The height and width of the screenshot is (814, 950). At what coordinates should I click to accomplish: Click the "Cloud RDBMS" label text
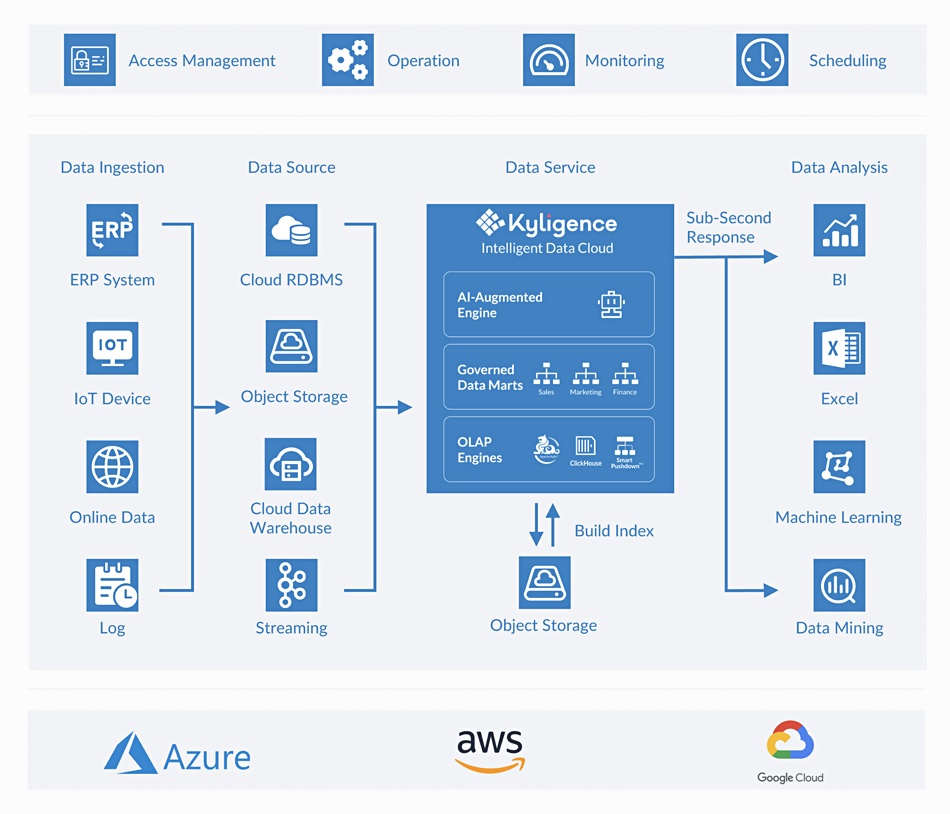(x=291, y=280)
